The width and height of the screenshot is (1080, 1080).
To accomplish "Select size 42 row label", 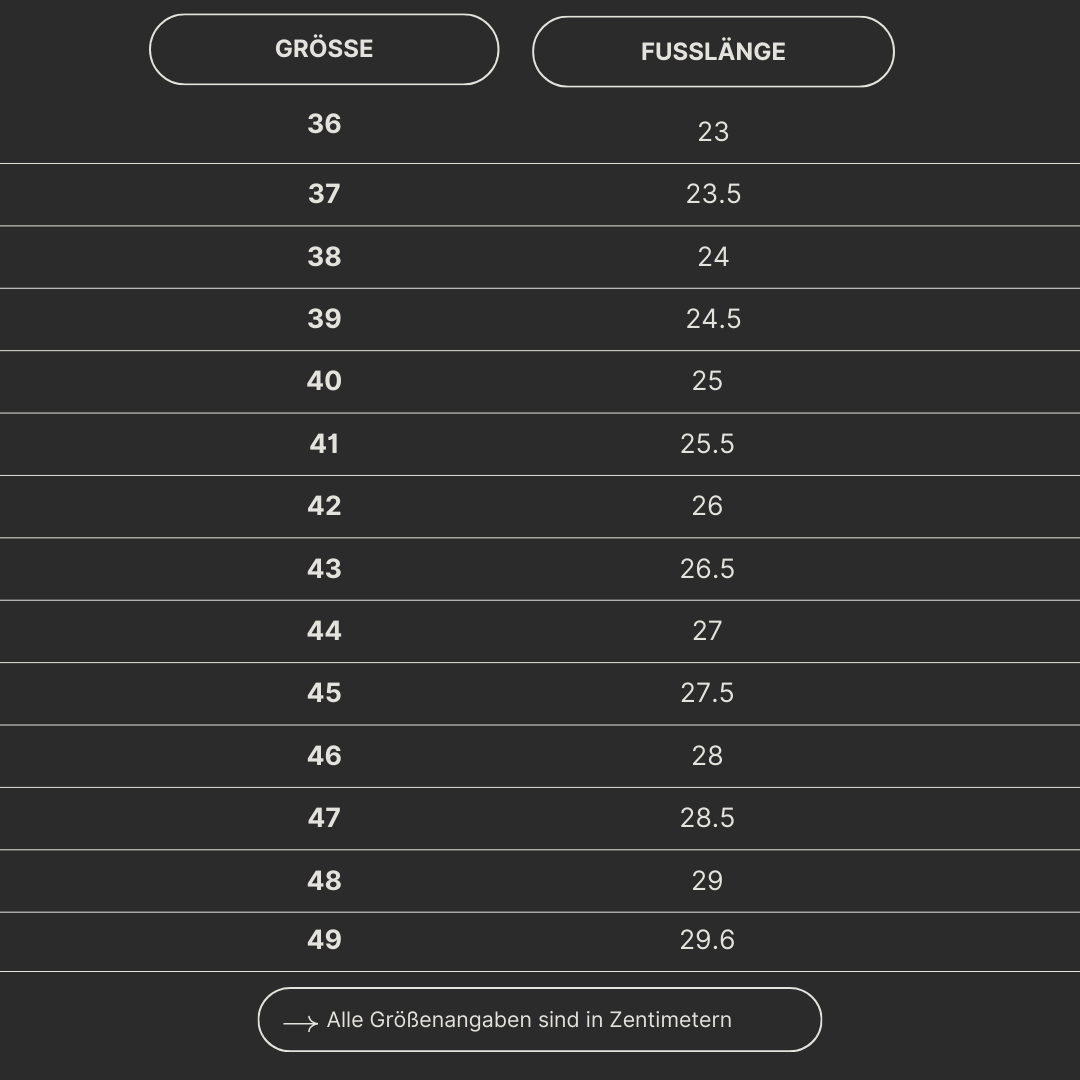I will [324, 506].
